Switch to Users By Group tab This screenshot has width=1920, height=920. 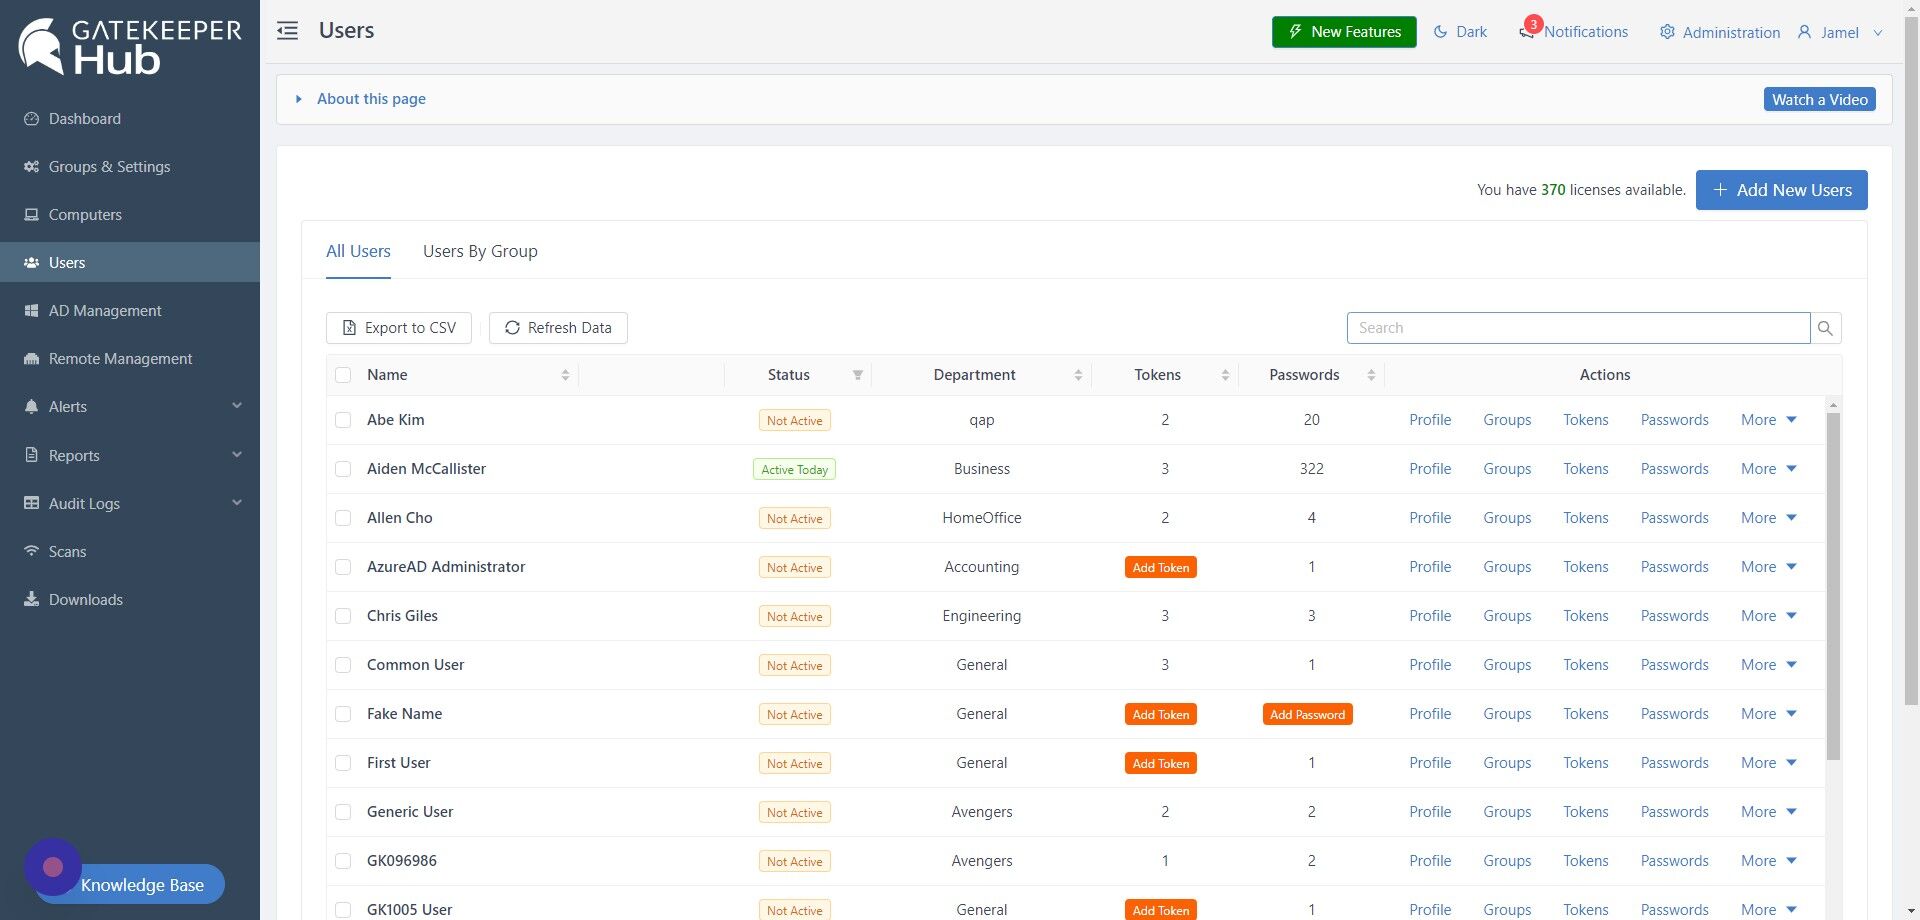480,251
